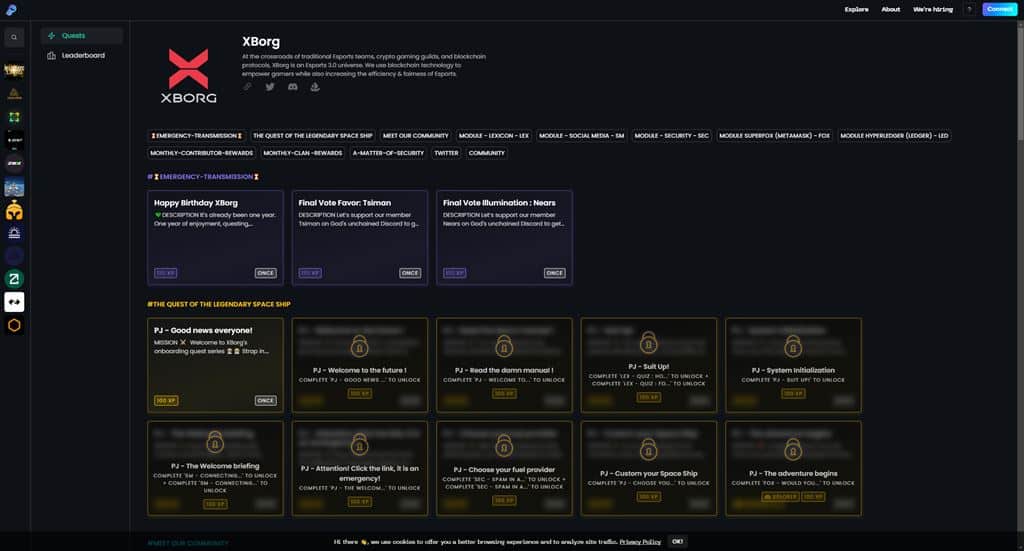This screenshot has width=1024, height=551.
Task: Open the OpenSea boat icon link
Action: [315, 87]
